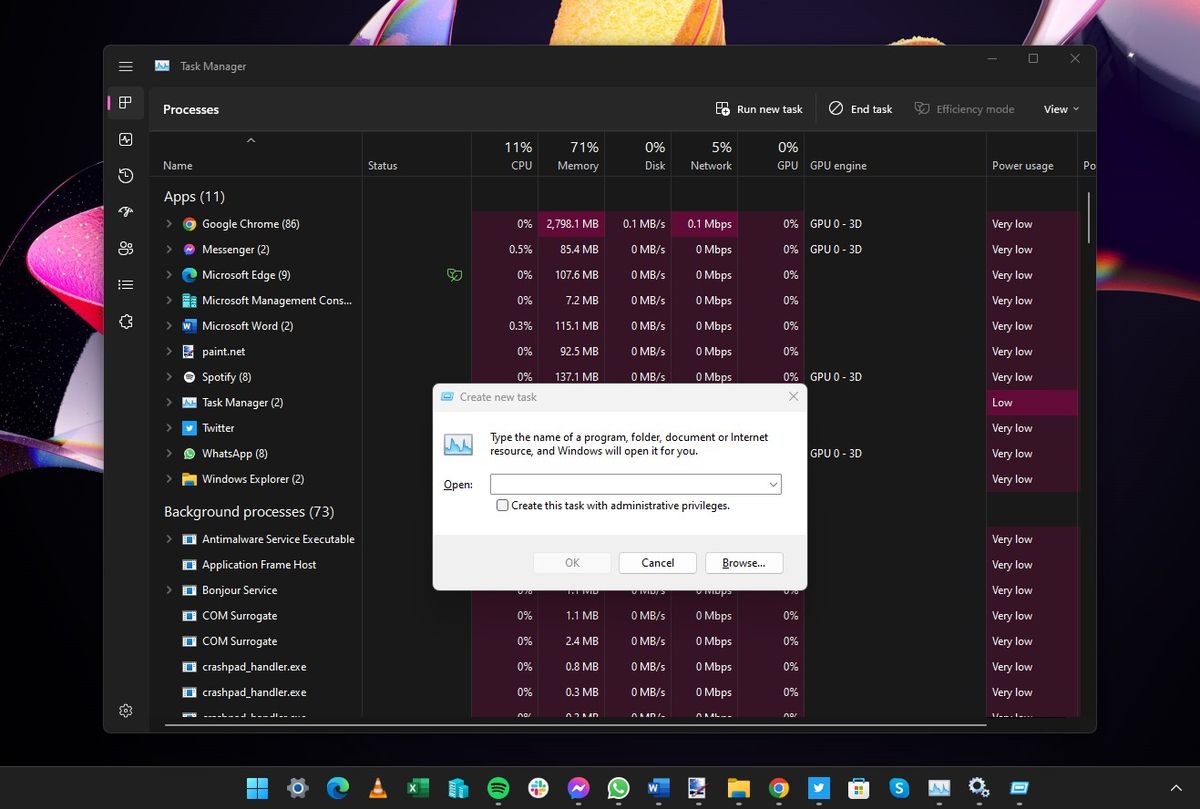Image resolution: width=1200 pixels, height=809 pixels.
Task: Open the App history page in sidebar
Action: (x=125, y=175)
